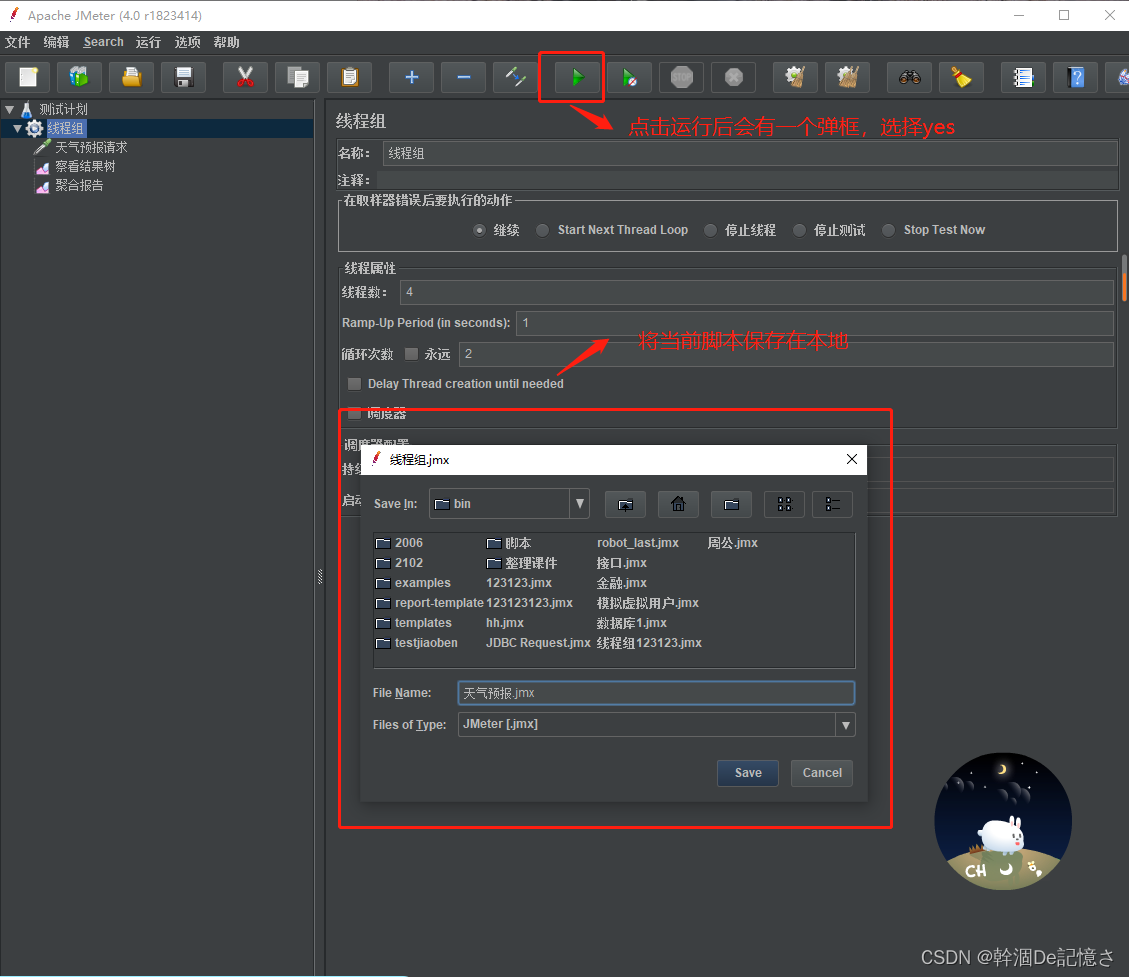Switch to icon grid view in dialog
Image resolution: width=1129 pixels, height=977 pixels.
click(x=785, y=504)
